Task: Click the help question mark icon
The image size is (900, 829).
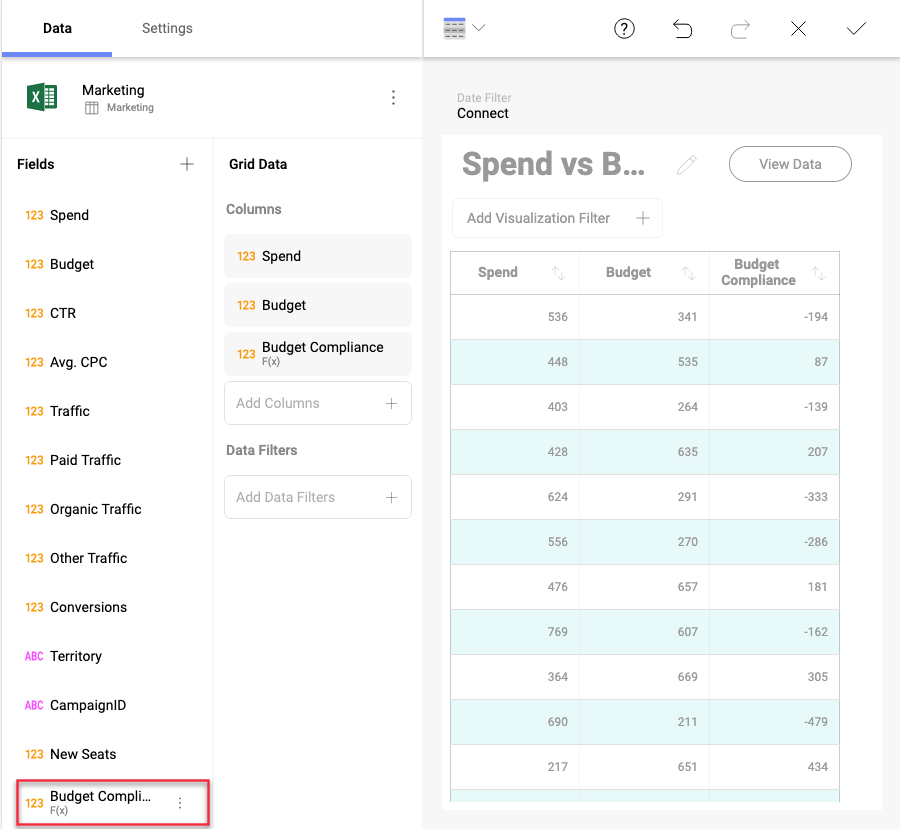Action: coord(624,28)
